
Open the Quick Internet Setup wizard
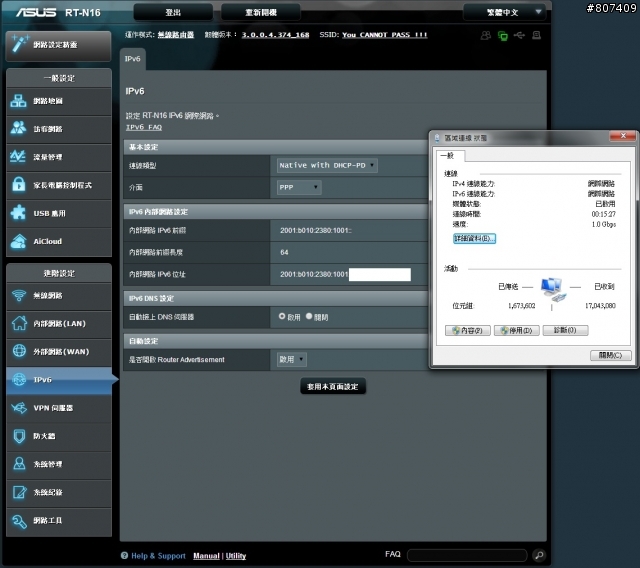pos(58,46)
